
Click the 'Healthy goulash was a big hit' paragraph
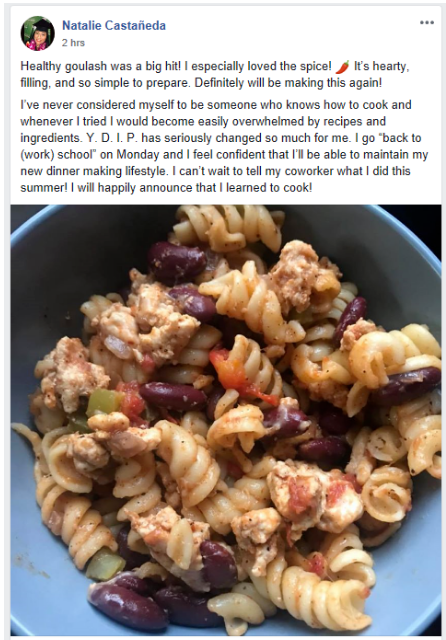[x=215, y=74]
